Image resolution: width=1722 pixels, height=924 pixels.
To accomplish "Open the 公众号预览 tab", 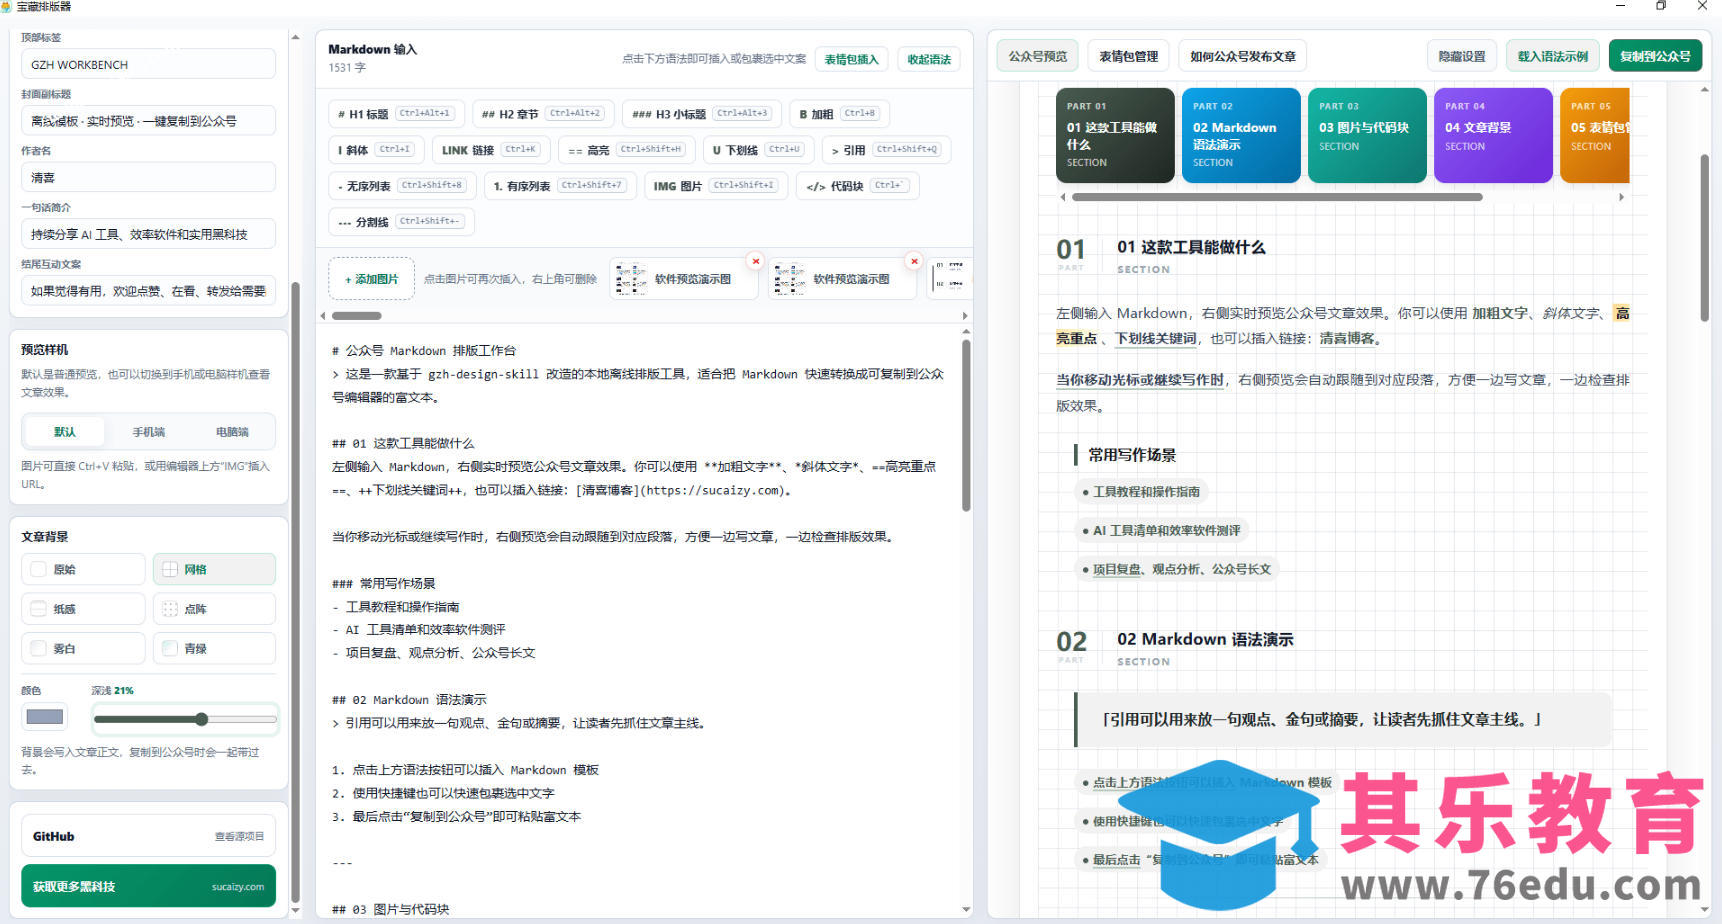I will (1037, 56).
